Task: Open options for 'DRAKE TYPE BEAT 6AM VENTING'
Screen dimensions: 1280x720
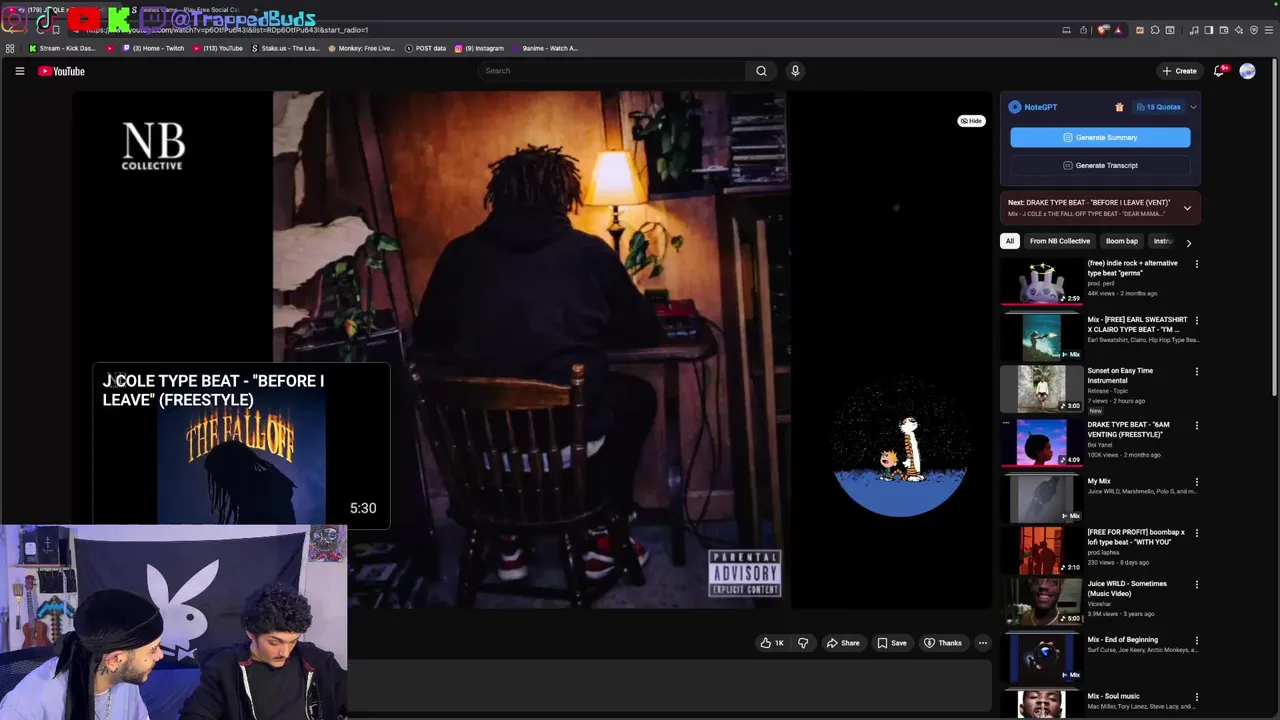Action: [x=1196, y=426]
